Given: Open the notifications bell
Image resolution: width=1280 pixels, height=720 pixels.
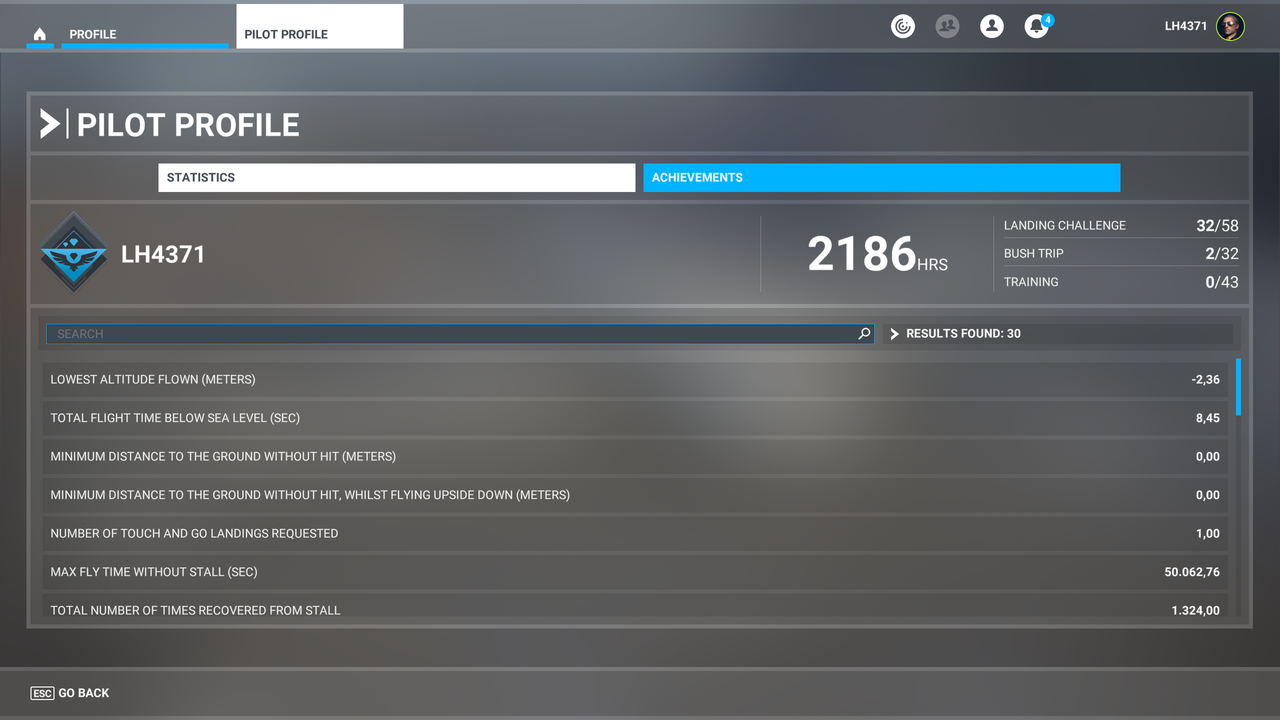Looking at the screenshot, I should click(1037, 26).
